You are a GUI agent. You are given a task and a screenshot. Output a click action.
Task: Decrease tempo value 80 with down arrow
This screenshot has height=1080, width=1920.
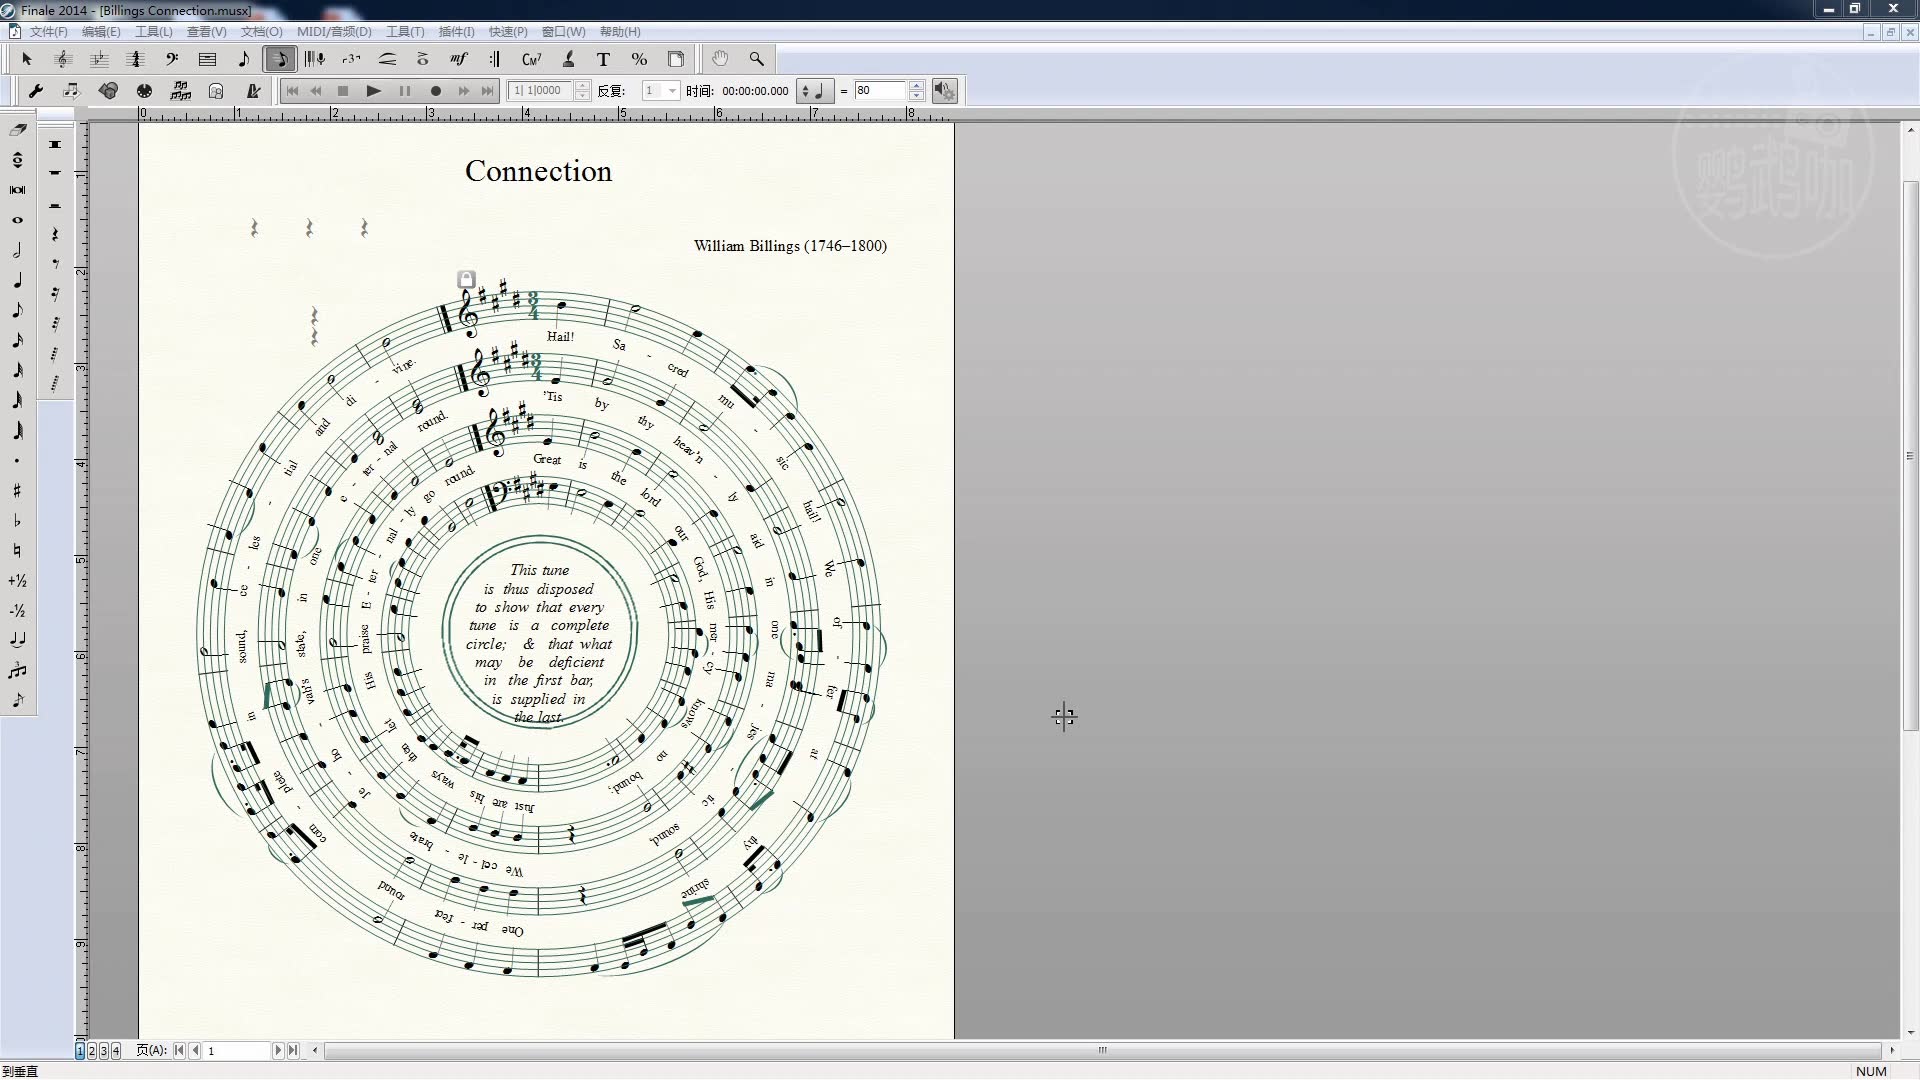916,96
